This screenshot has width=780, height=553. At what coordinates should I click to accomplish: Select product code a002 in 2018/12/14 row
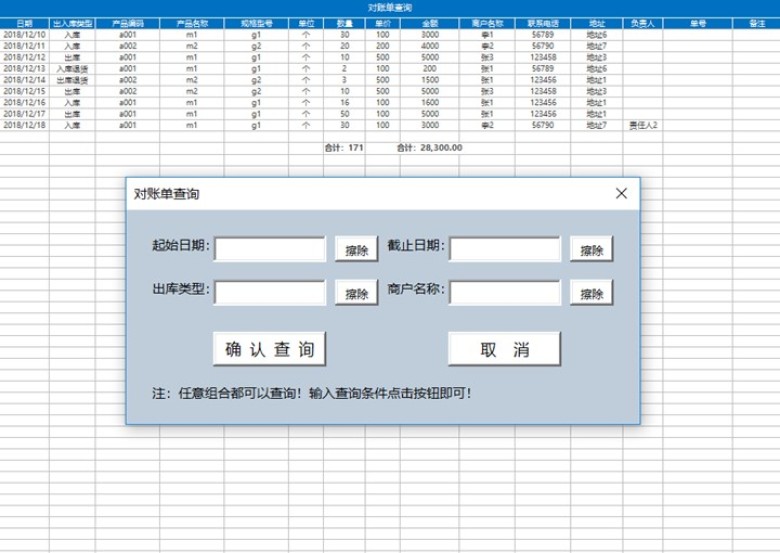127,80
